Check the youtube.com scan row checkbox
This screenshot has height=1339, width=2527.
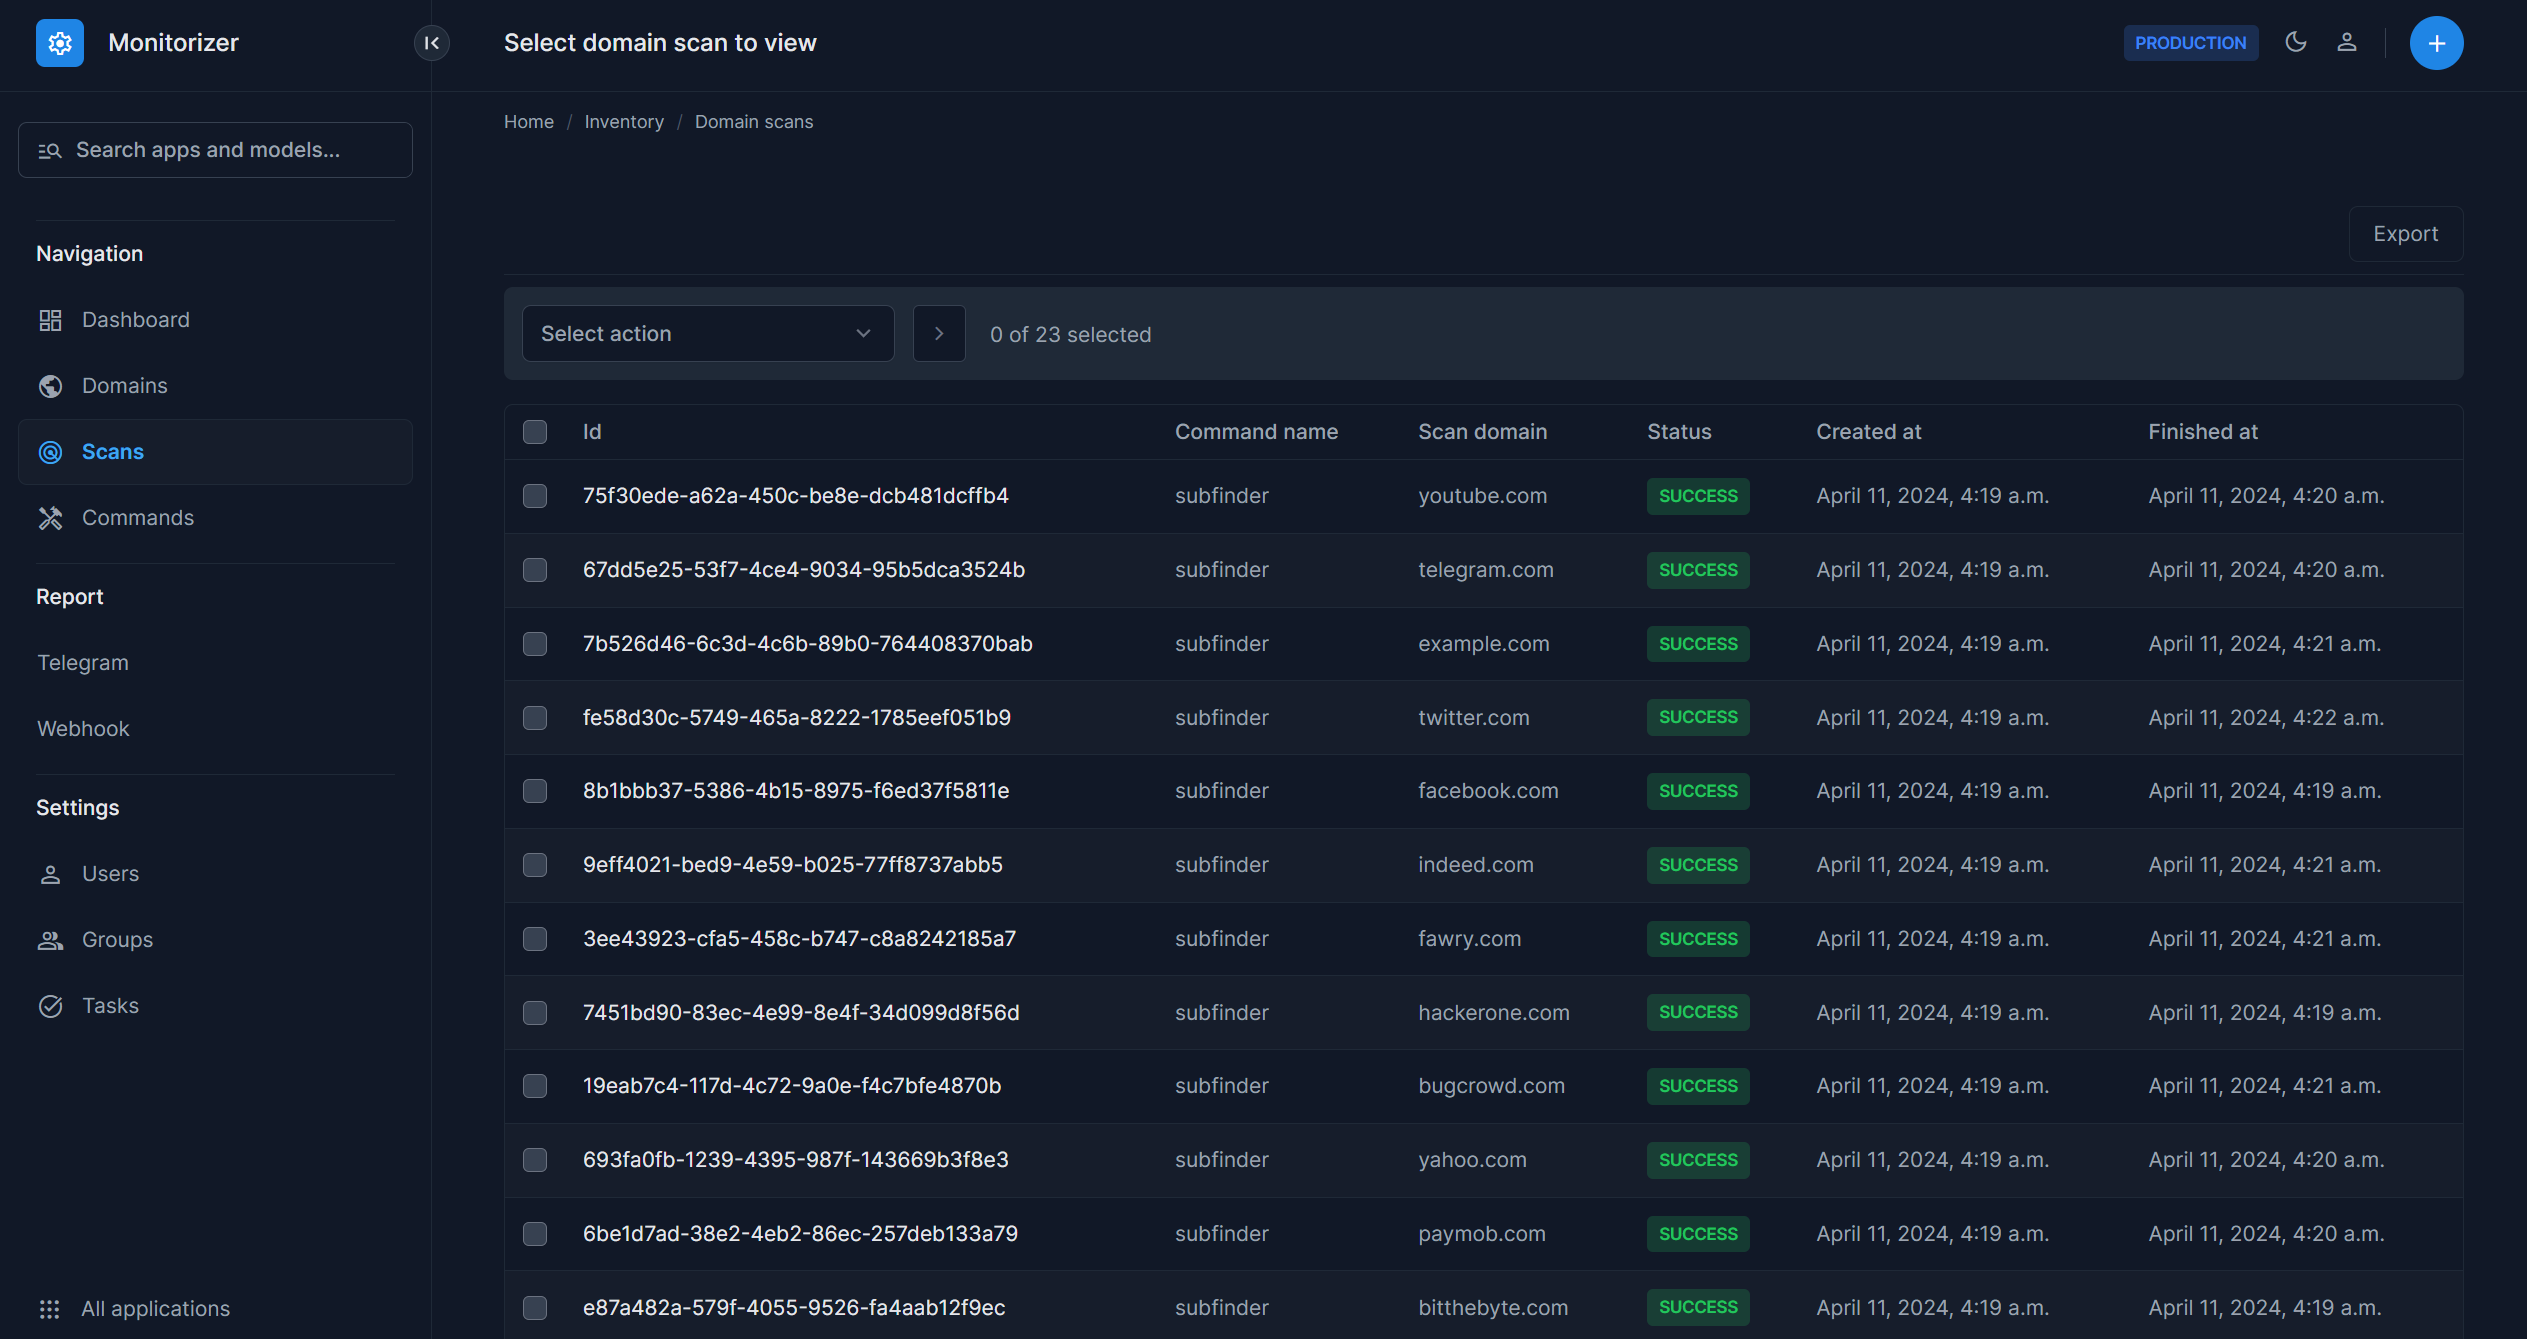coord(535,496)
